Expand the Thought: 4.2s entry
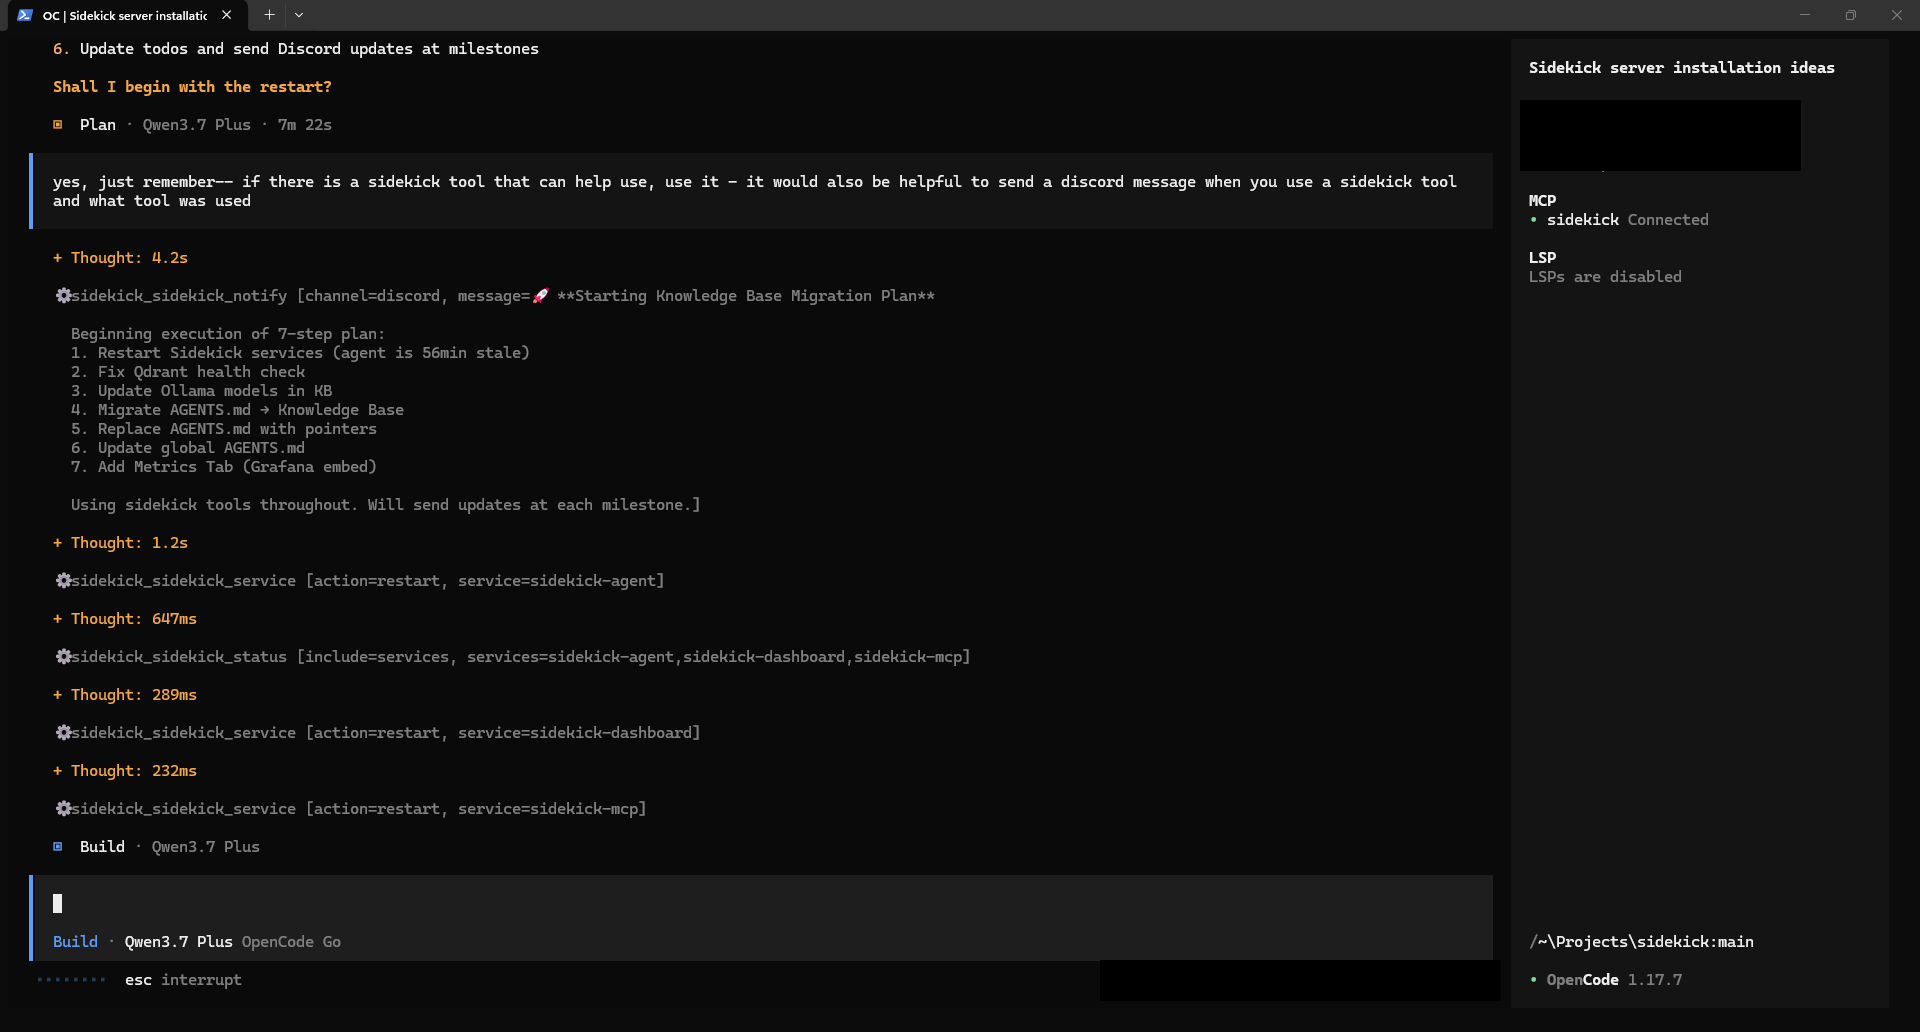The width and height of the screenshot is (1920, 1032). [120, 258]
